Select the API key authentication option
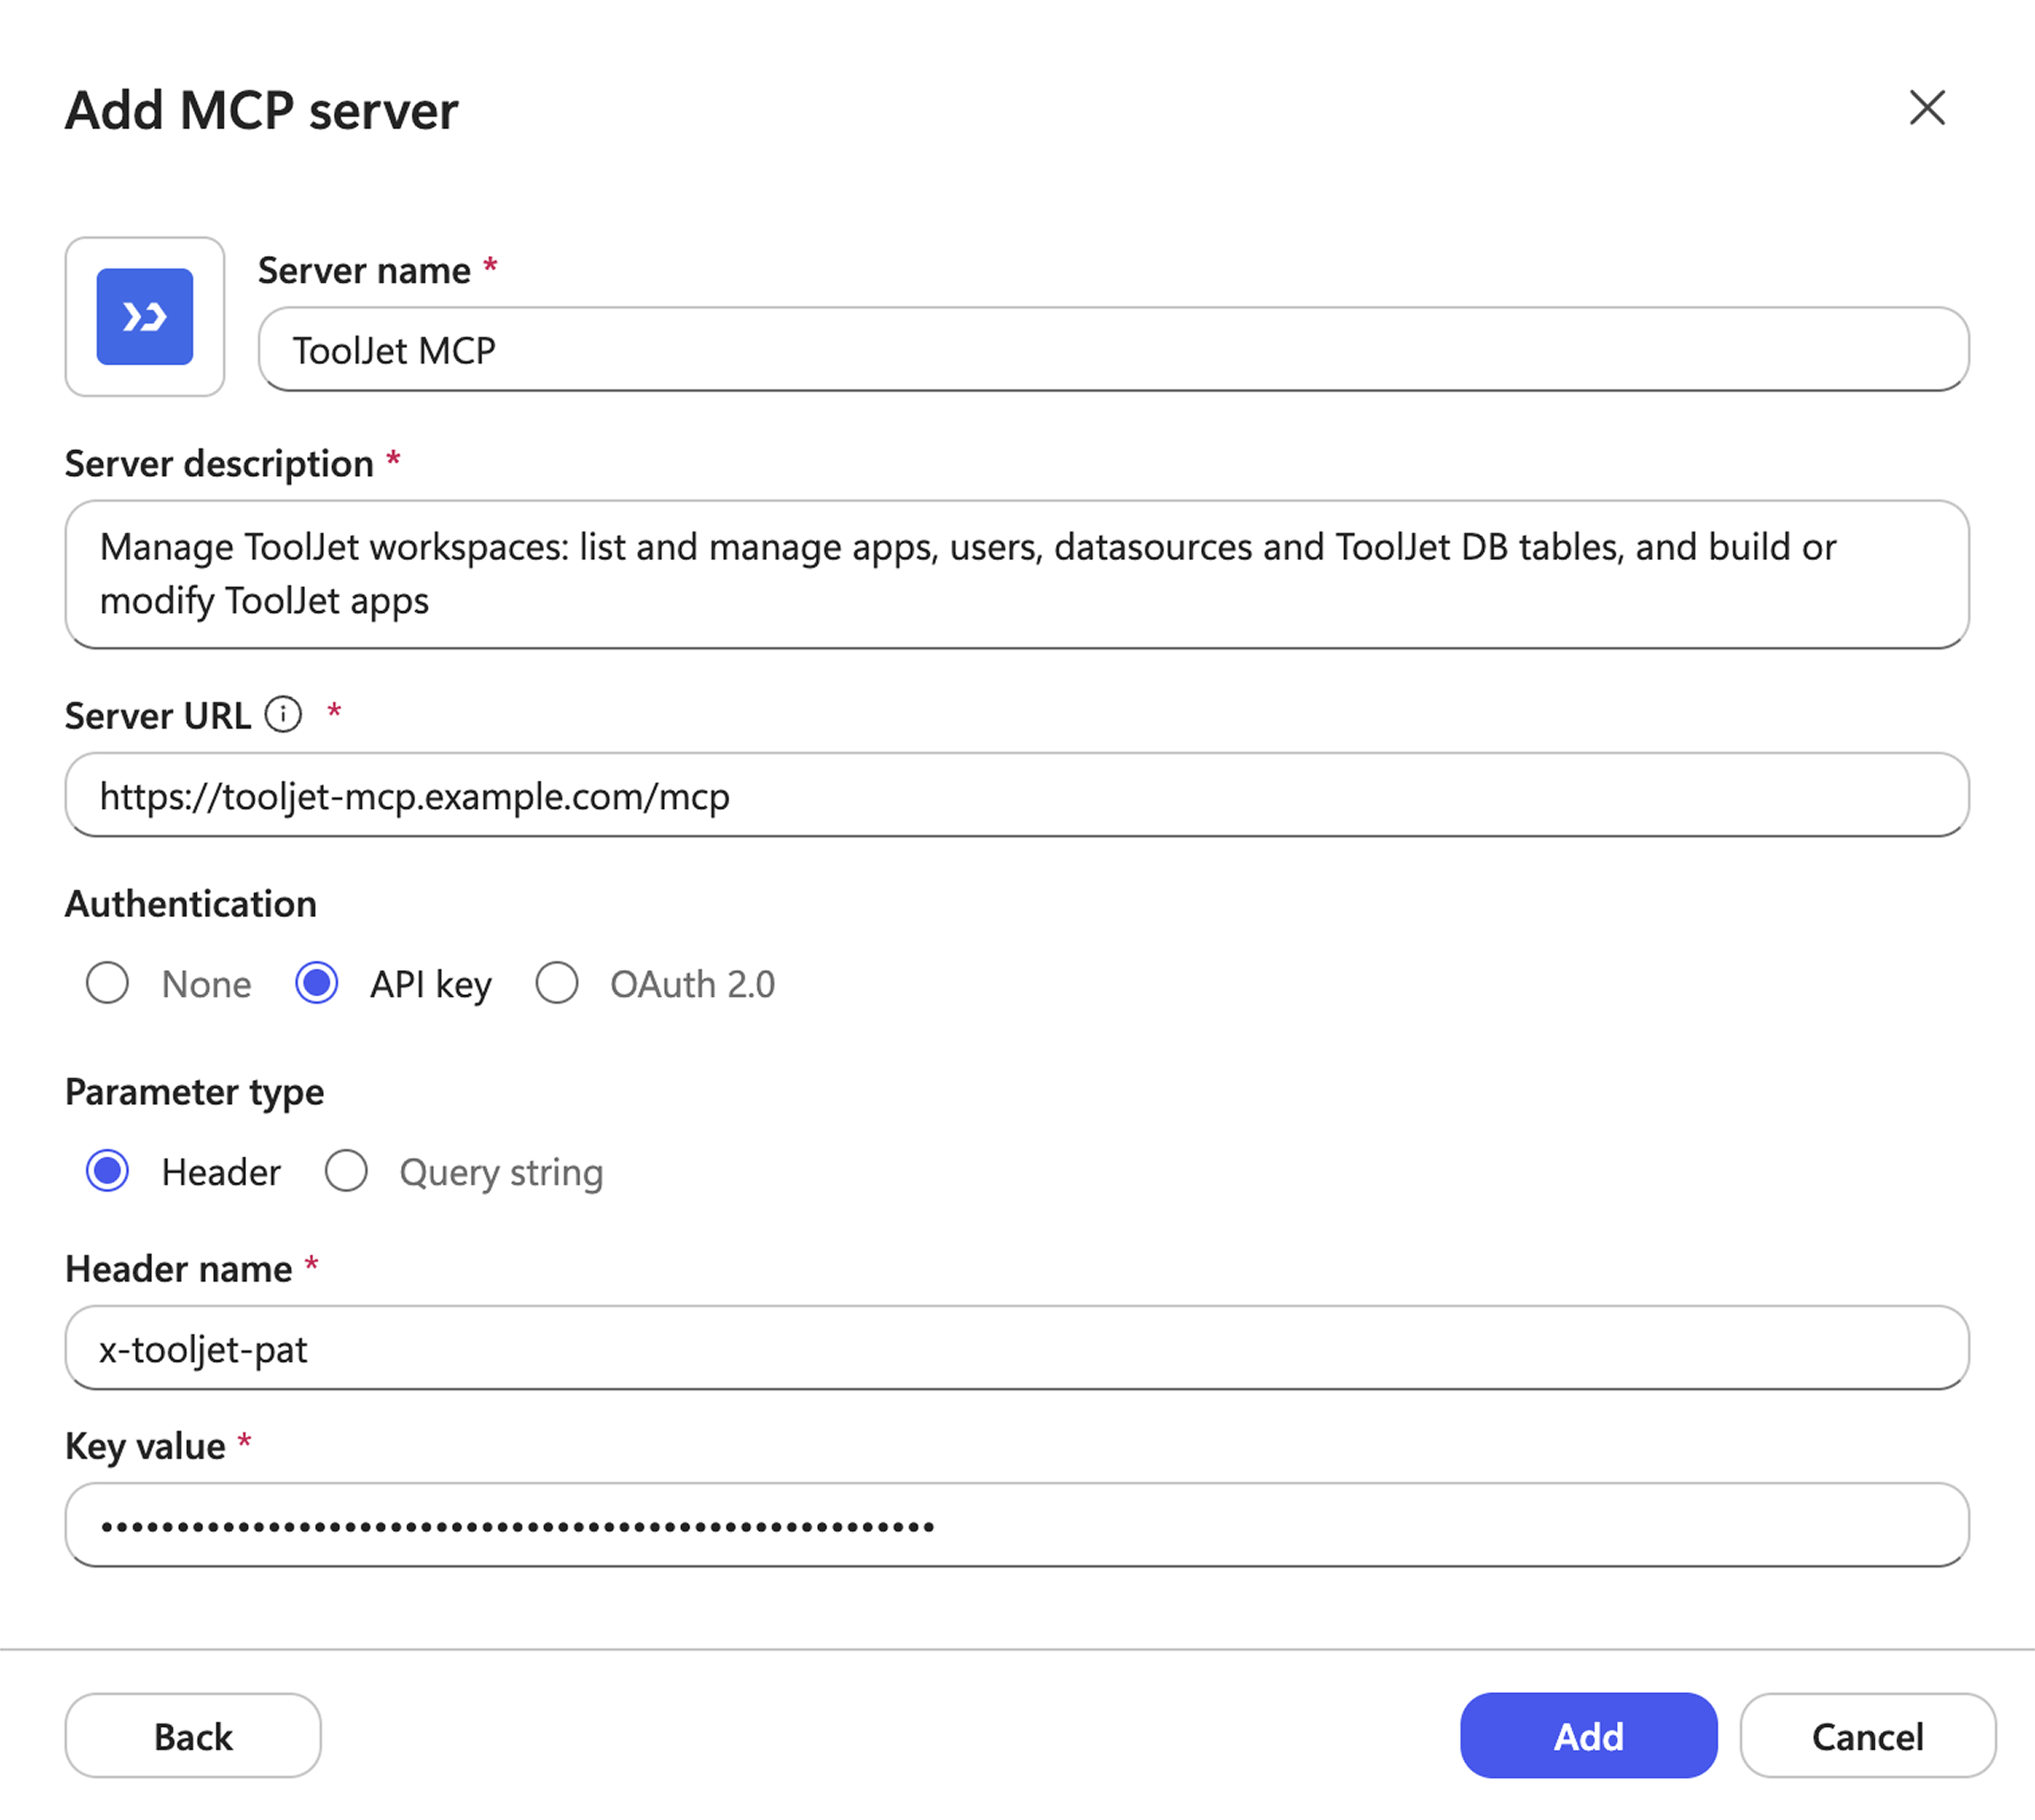2035x1820 pixels. pos(316,983)
